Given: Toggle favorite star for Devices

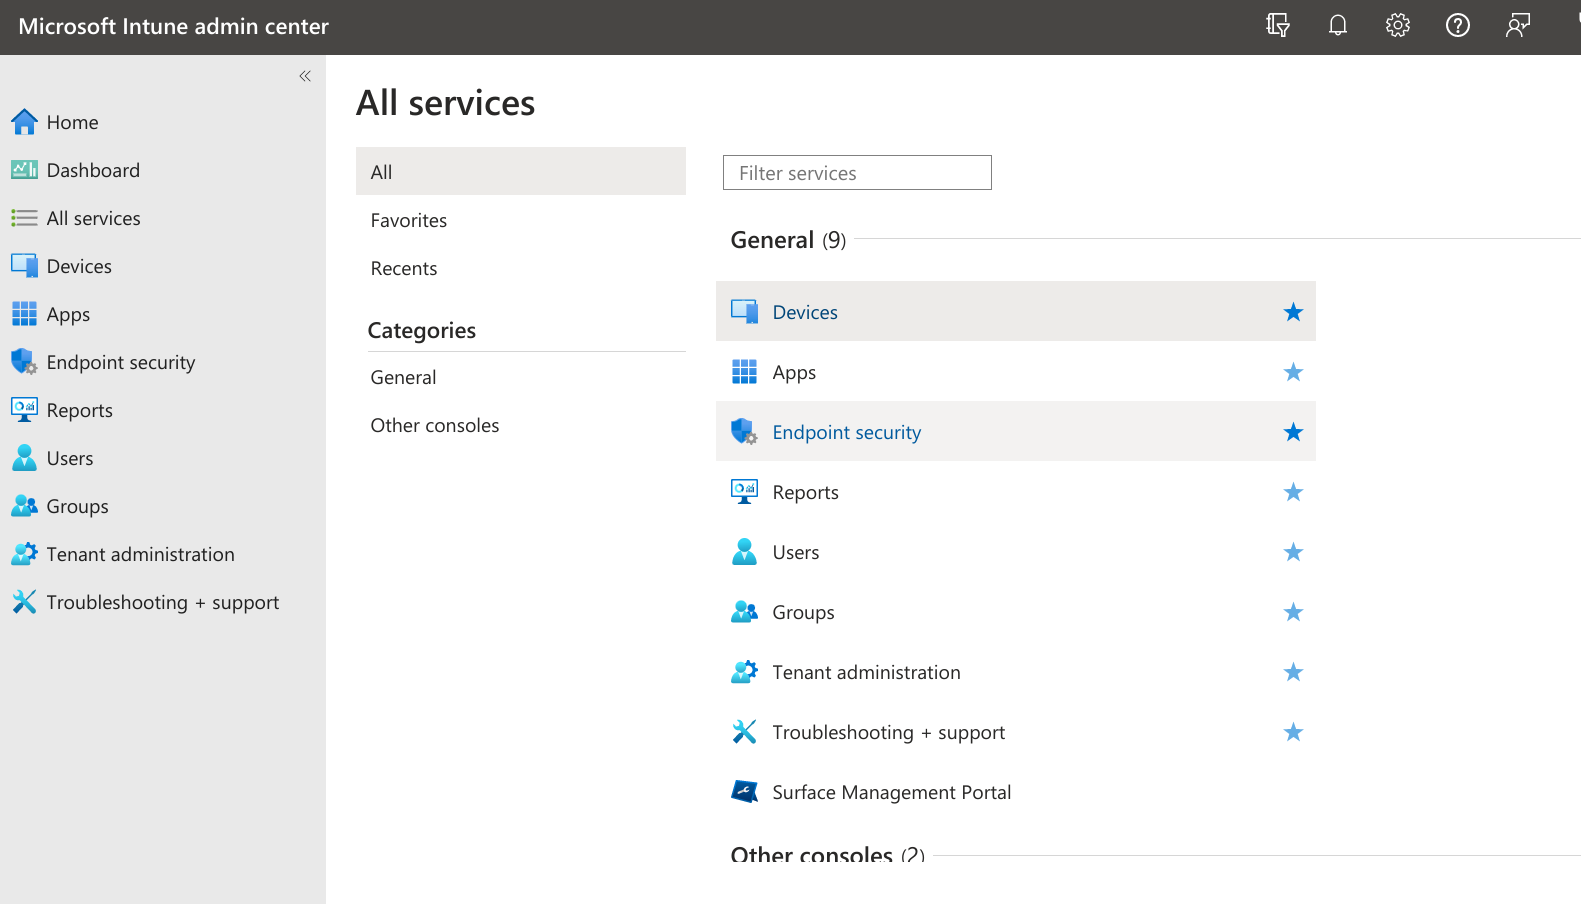Looking at the screenshot, I should (x=1293, y=312).
